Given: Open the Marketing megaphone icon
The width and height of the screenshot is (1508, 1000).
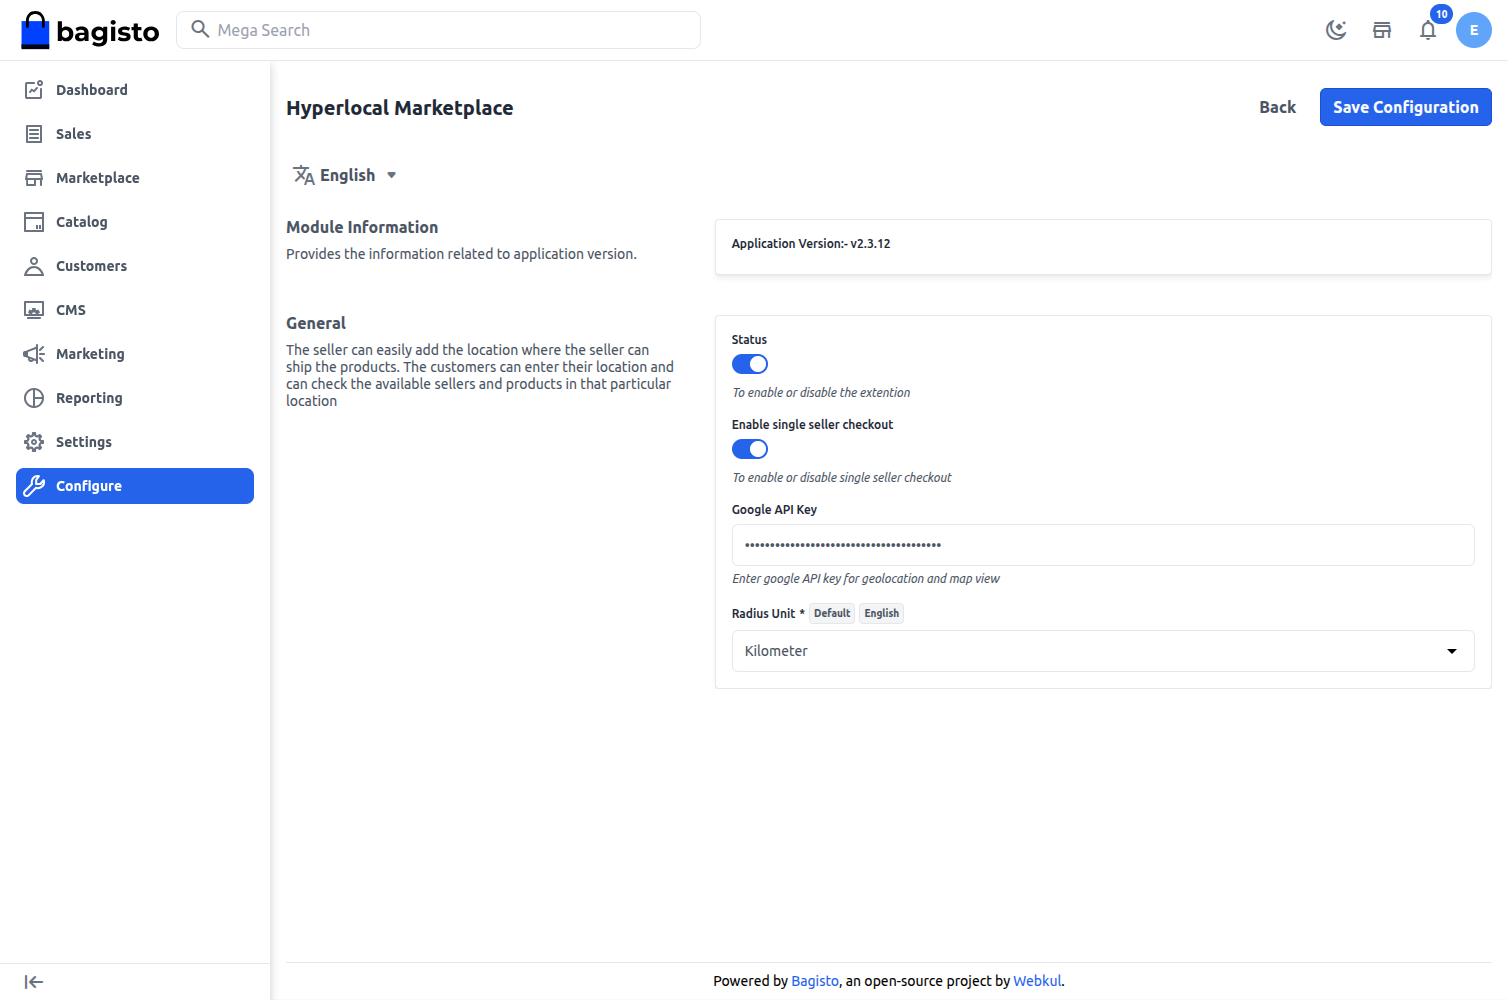Looking at the screenshot, I should click(x=33, y=353).
